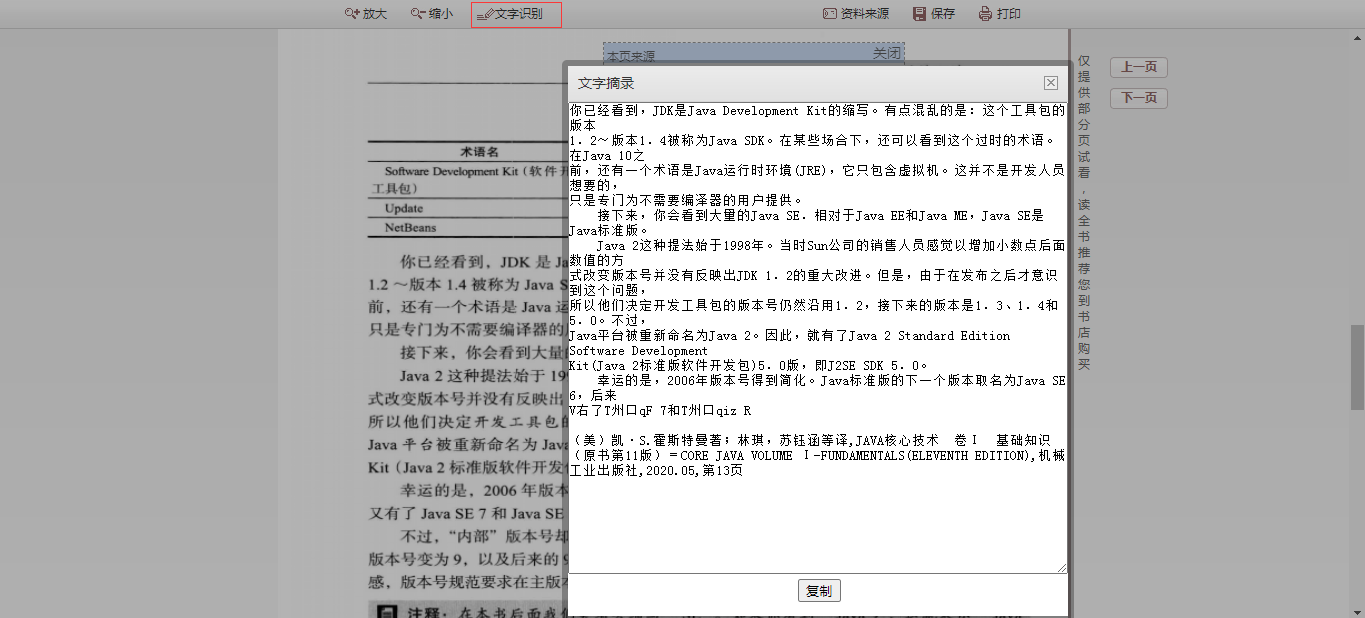
Task: Click the 保存 save icon
Action: tap(920, 14)
